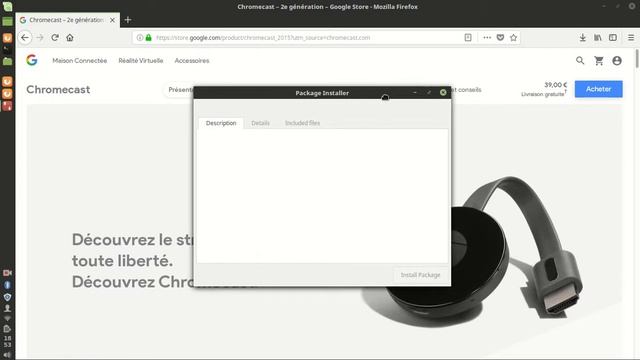Toggle Firefox reader view icon
This screenshot has width=640, height=360.
(468, 38)
